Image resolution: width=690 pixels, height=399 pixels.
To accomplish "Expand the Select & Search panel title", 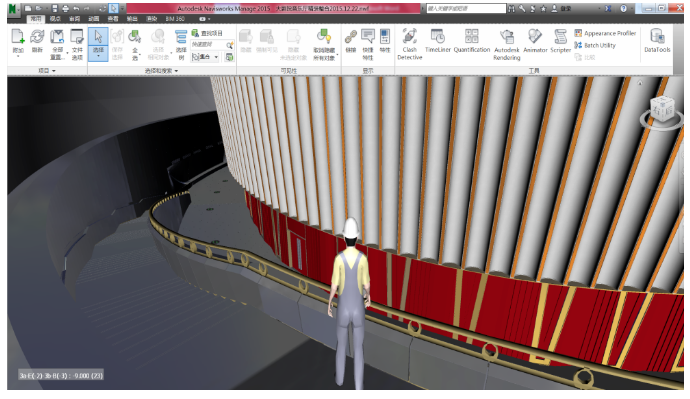I will click(161, 70).
